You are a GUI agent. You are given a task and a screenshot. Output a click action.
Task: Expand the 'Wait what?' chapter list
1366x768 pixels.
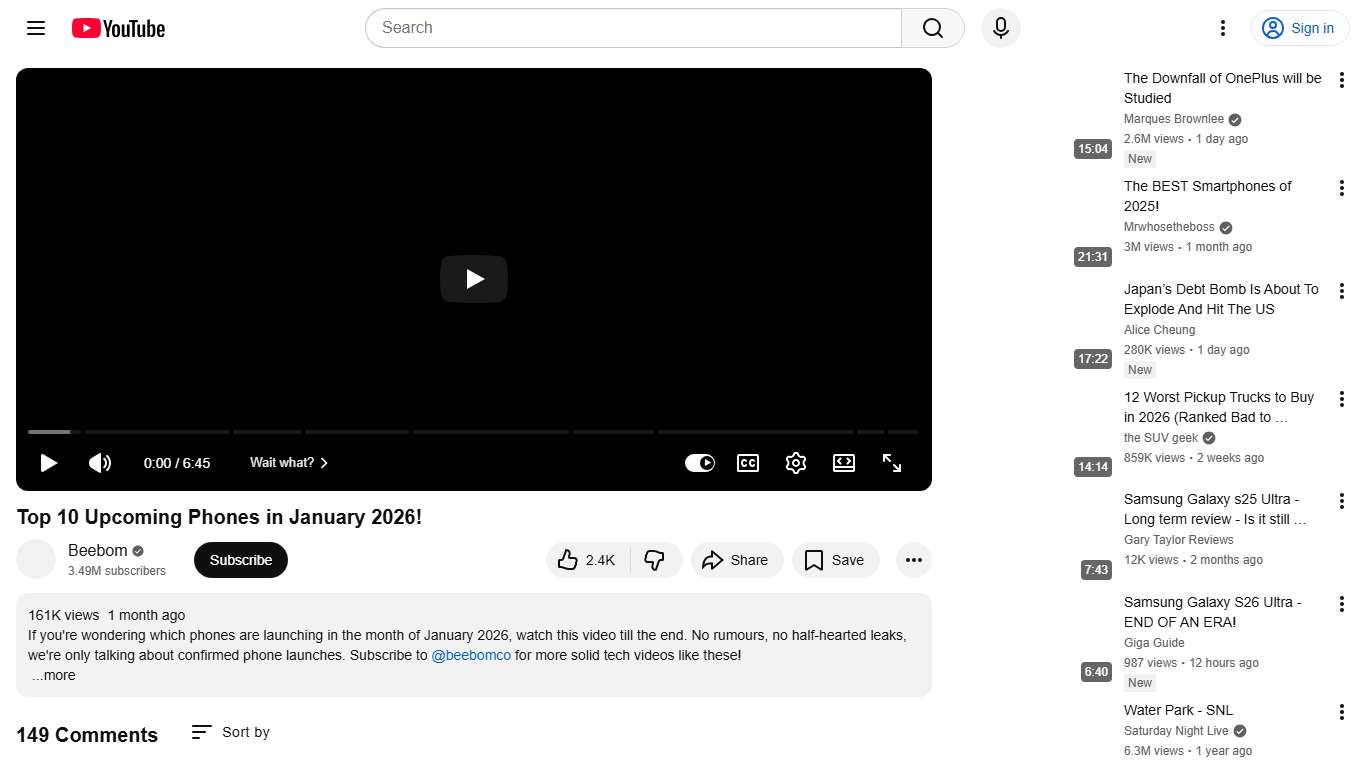click(289, 463)
